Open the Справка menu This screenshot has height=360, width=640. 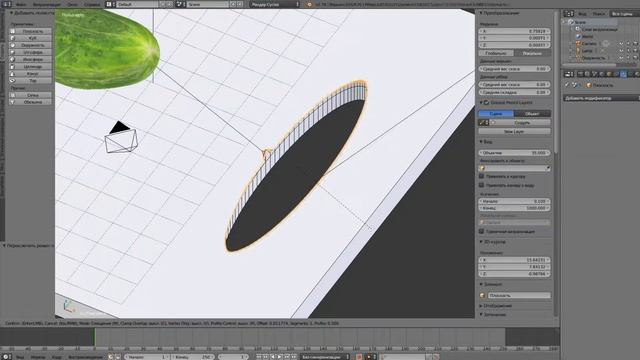(x=92, y=4)
